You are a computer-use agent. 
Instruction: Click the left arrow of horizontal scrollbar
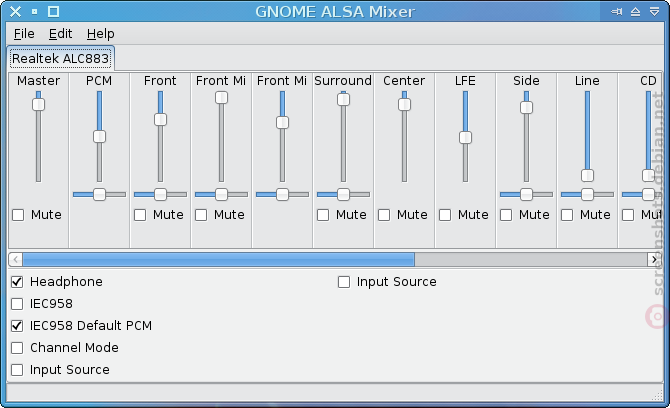(16, 259)
